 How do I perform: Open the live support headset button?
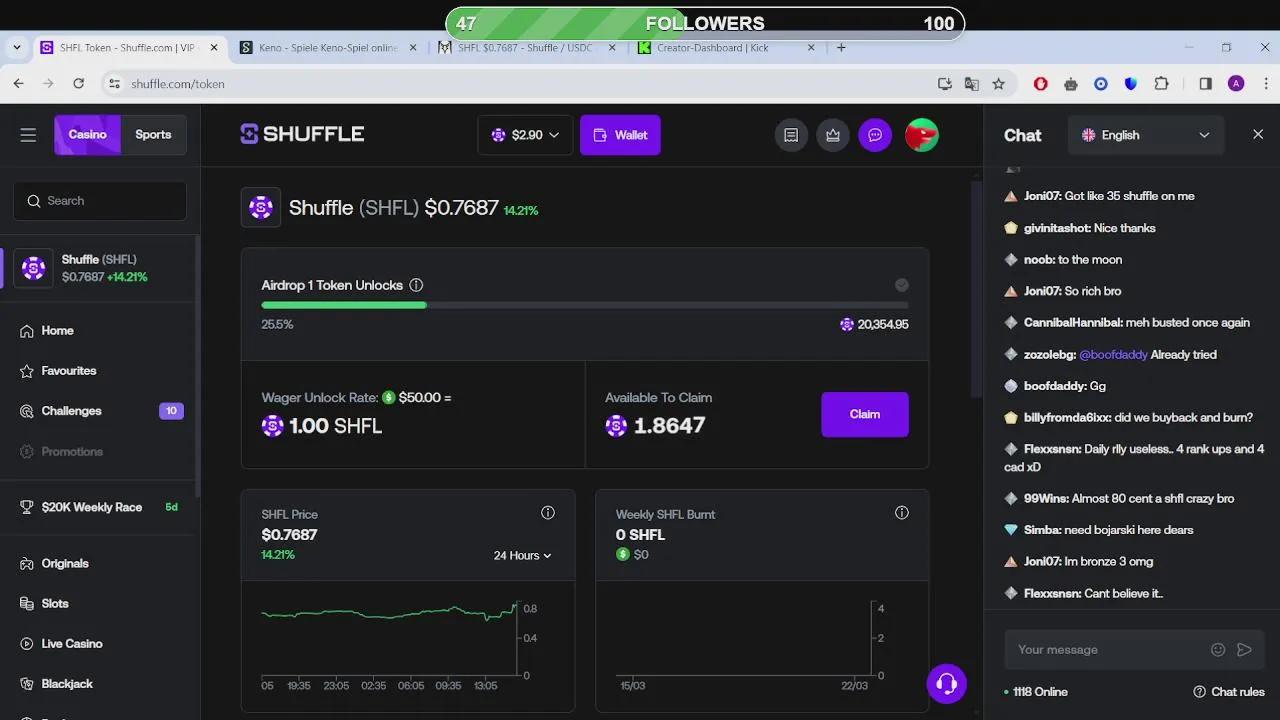pyautogui.click(x=946, y=684)
